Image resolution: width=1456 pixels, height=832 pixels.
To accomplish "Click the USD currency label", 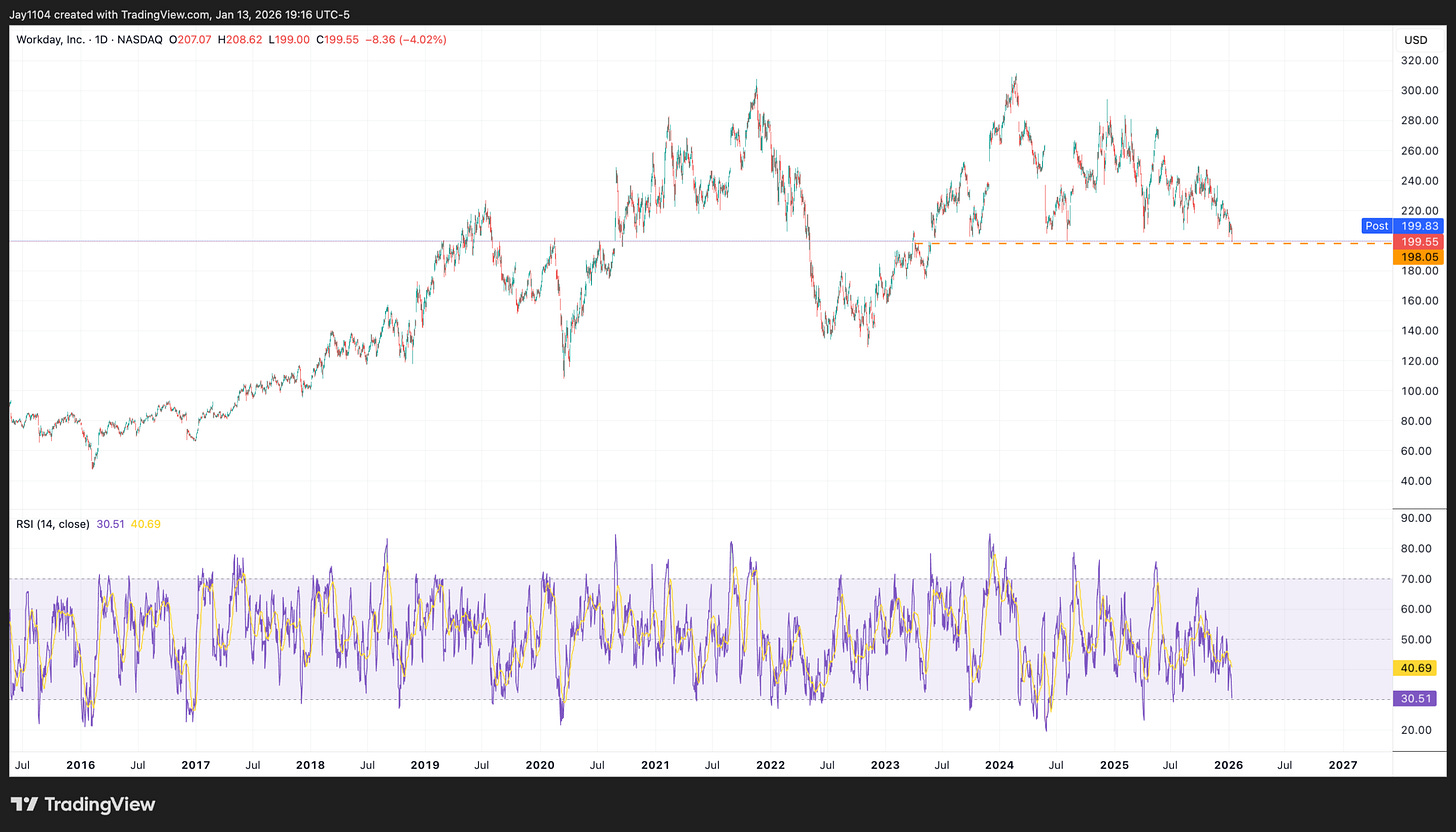I will (1415, 40).
